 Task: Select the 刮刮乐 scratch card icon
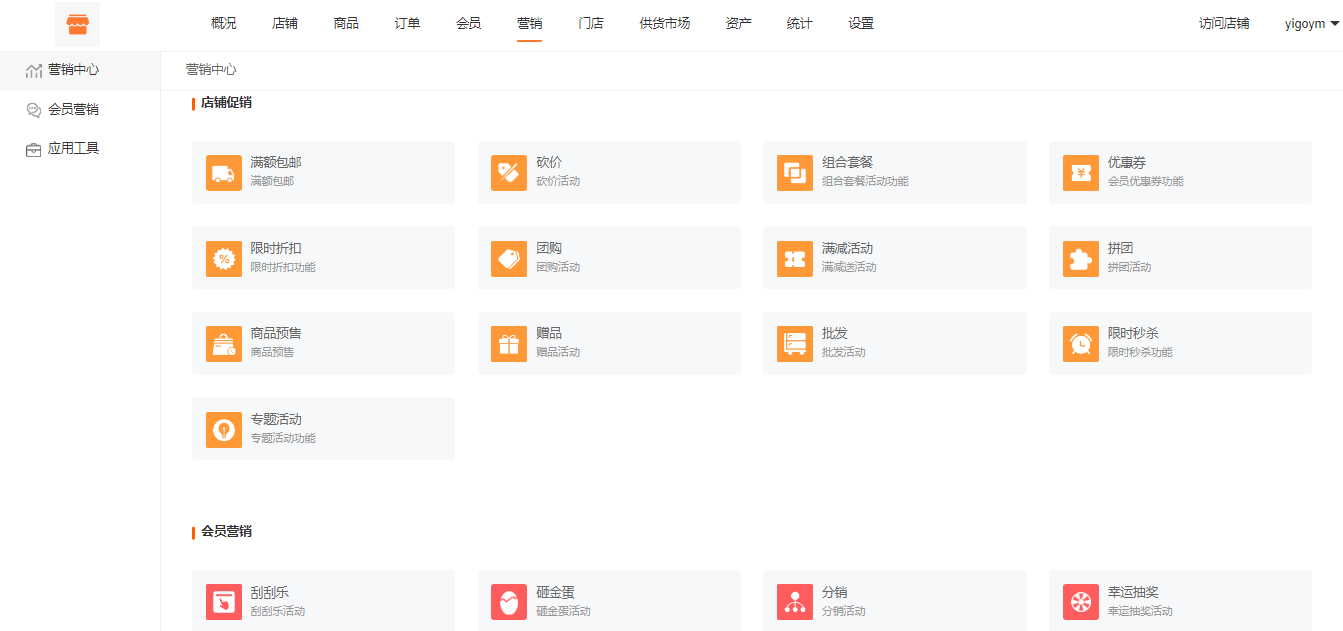click(223, 600)
